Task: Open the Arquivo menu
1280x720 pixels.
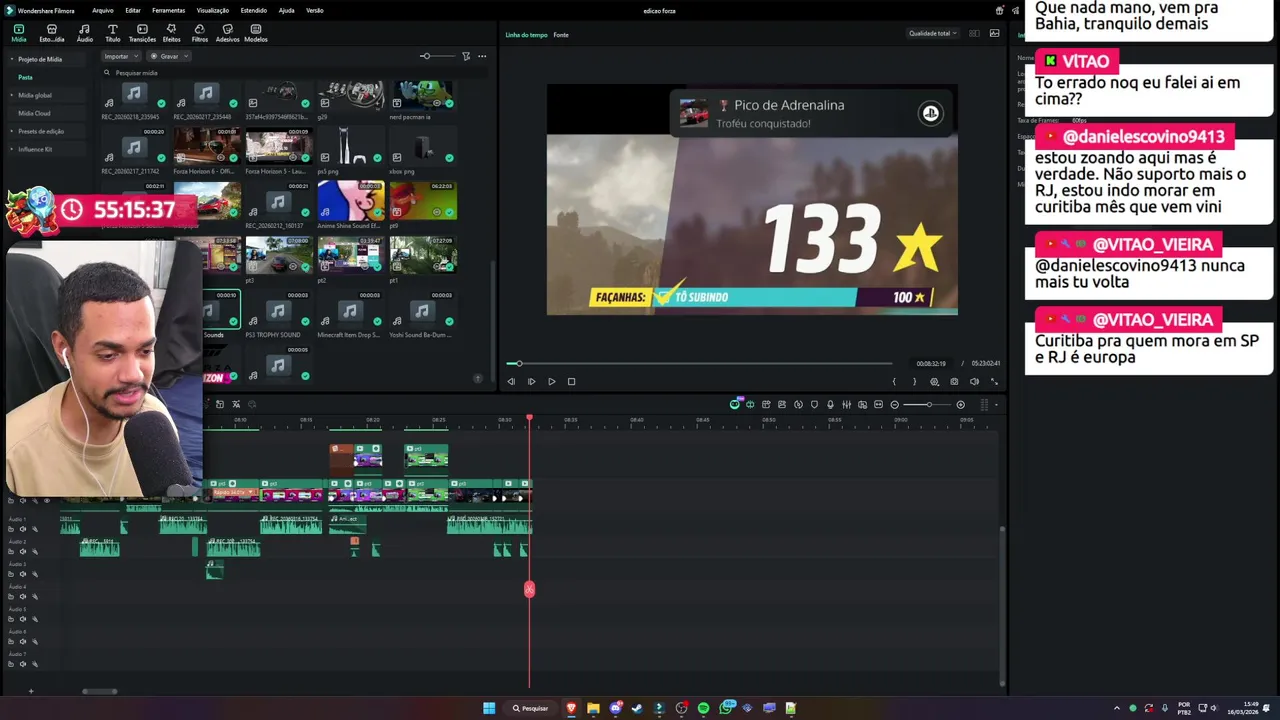Action: coord(102,10)
